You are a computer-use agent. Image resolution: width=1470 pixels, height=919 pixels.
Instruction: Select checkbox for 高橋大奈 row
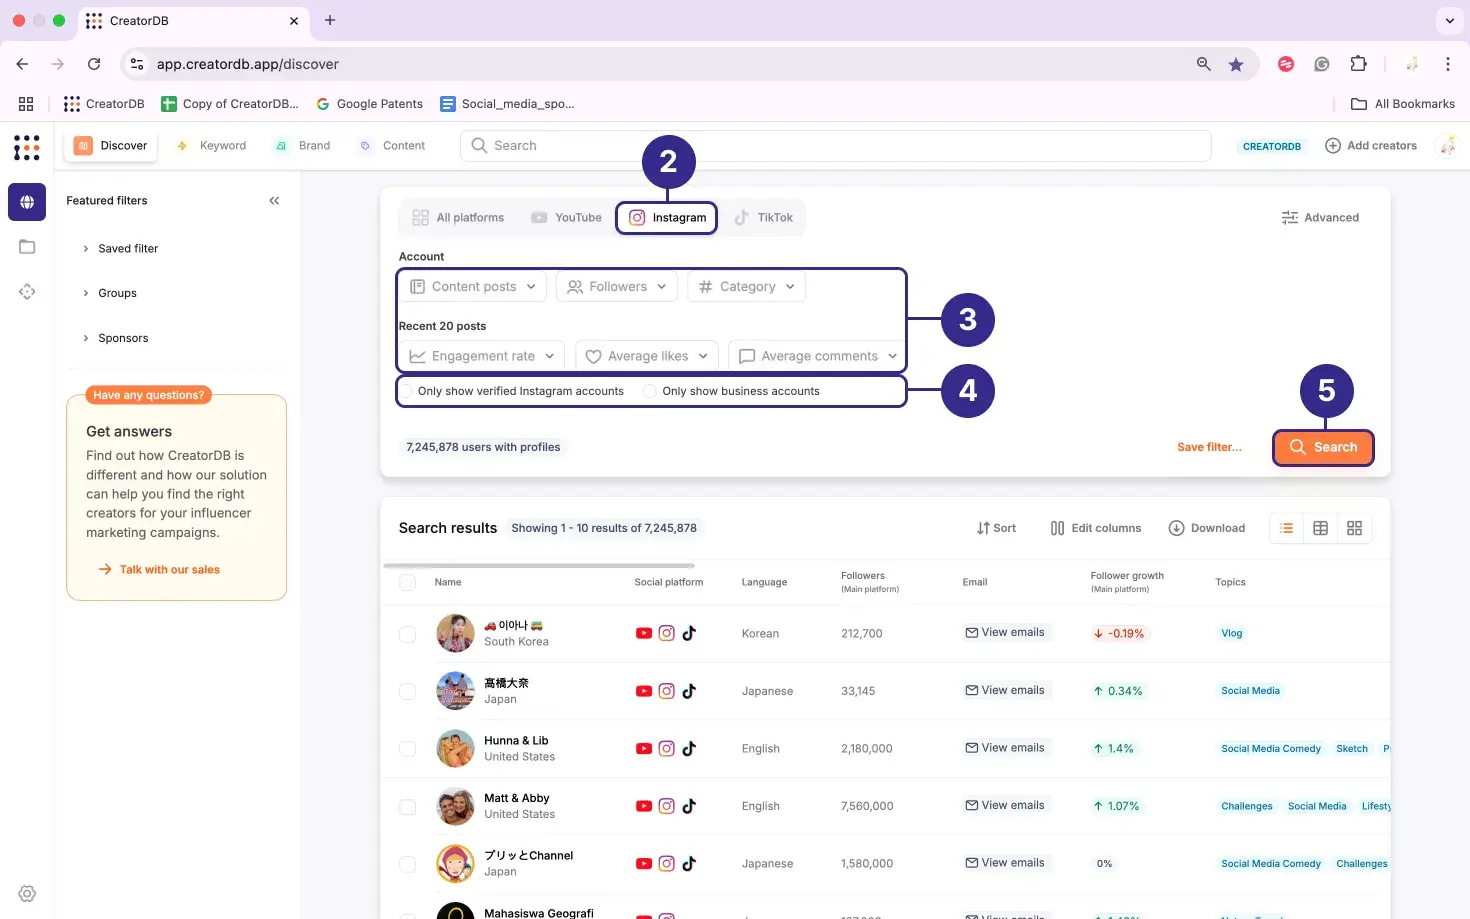click(407, 691)
